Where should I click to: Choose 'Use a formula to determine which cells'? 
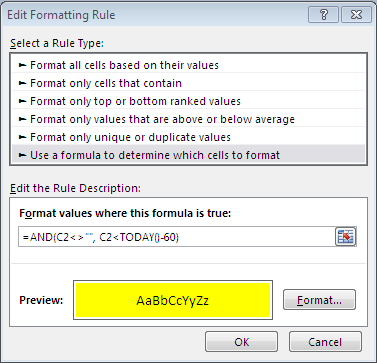[x=189, y=155]
